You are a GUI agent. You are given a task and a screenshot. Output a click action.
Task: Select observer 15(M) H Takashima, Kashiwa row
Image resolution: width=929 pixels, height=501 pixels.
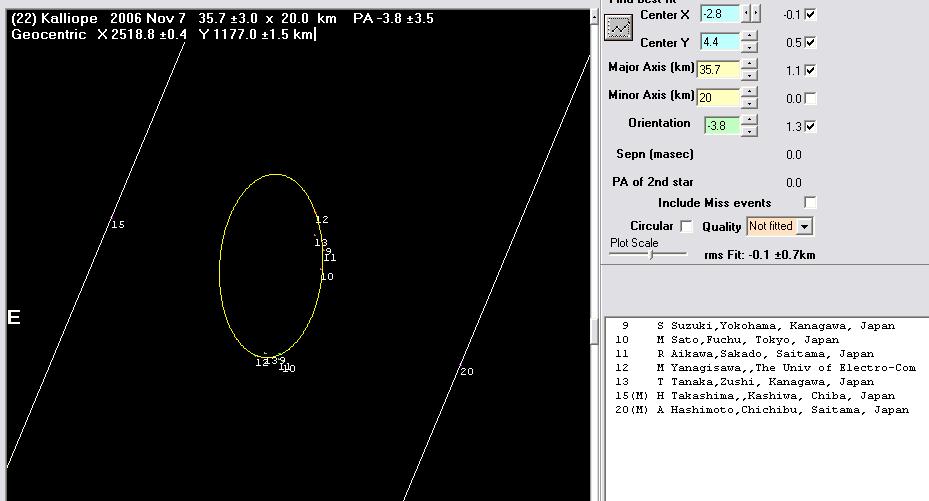pyautogui.click(x=755, y=396)
